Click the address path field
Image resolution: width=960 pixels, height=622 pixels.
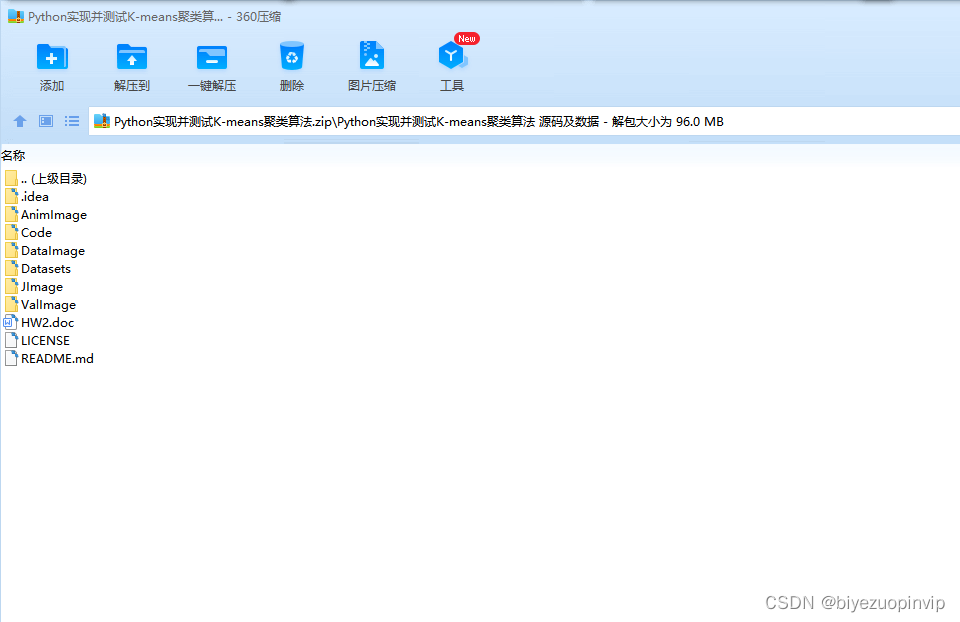524,121
